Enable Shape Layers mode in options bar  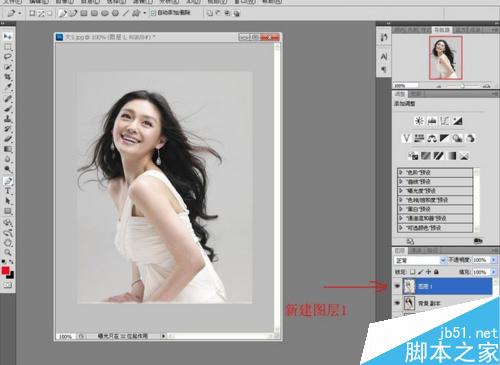(x=32, y=13)
